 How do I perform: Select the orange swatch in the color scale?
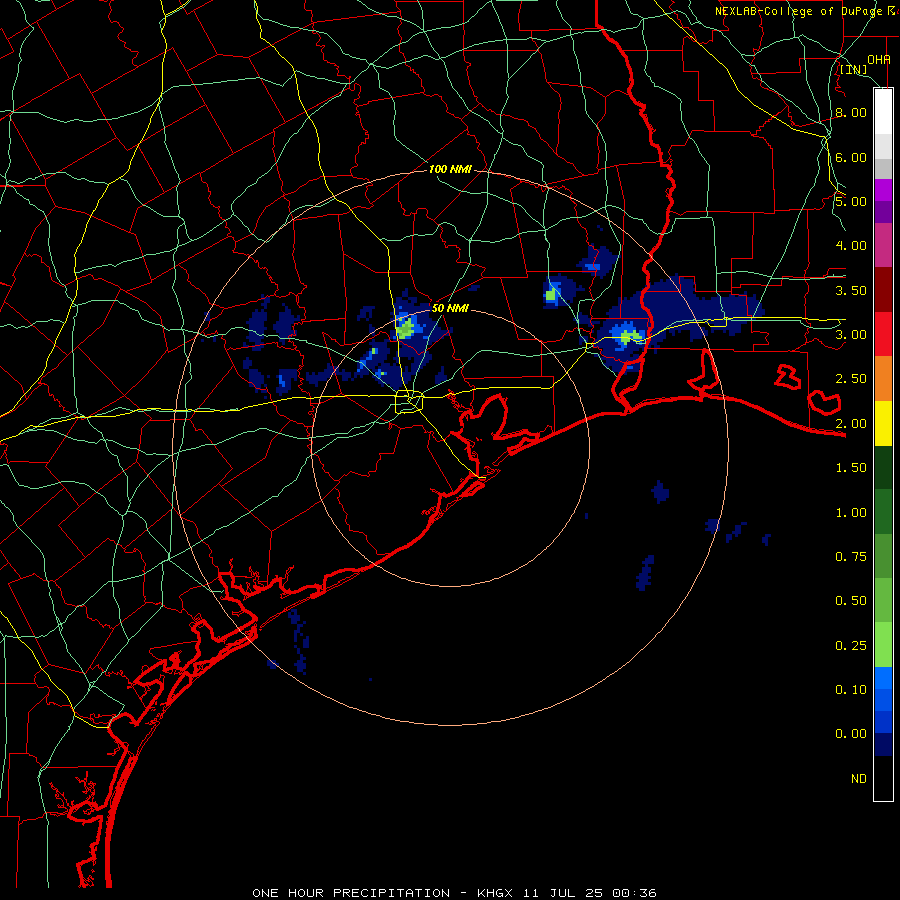(883, 379)
